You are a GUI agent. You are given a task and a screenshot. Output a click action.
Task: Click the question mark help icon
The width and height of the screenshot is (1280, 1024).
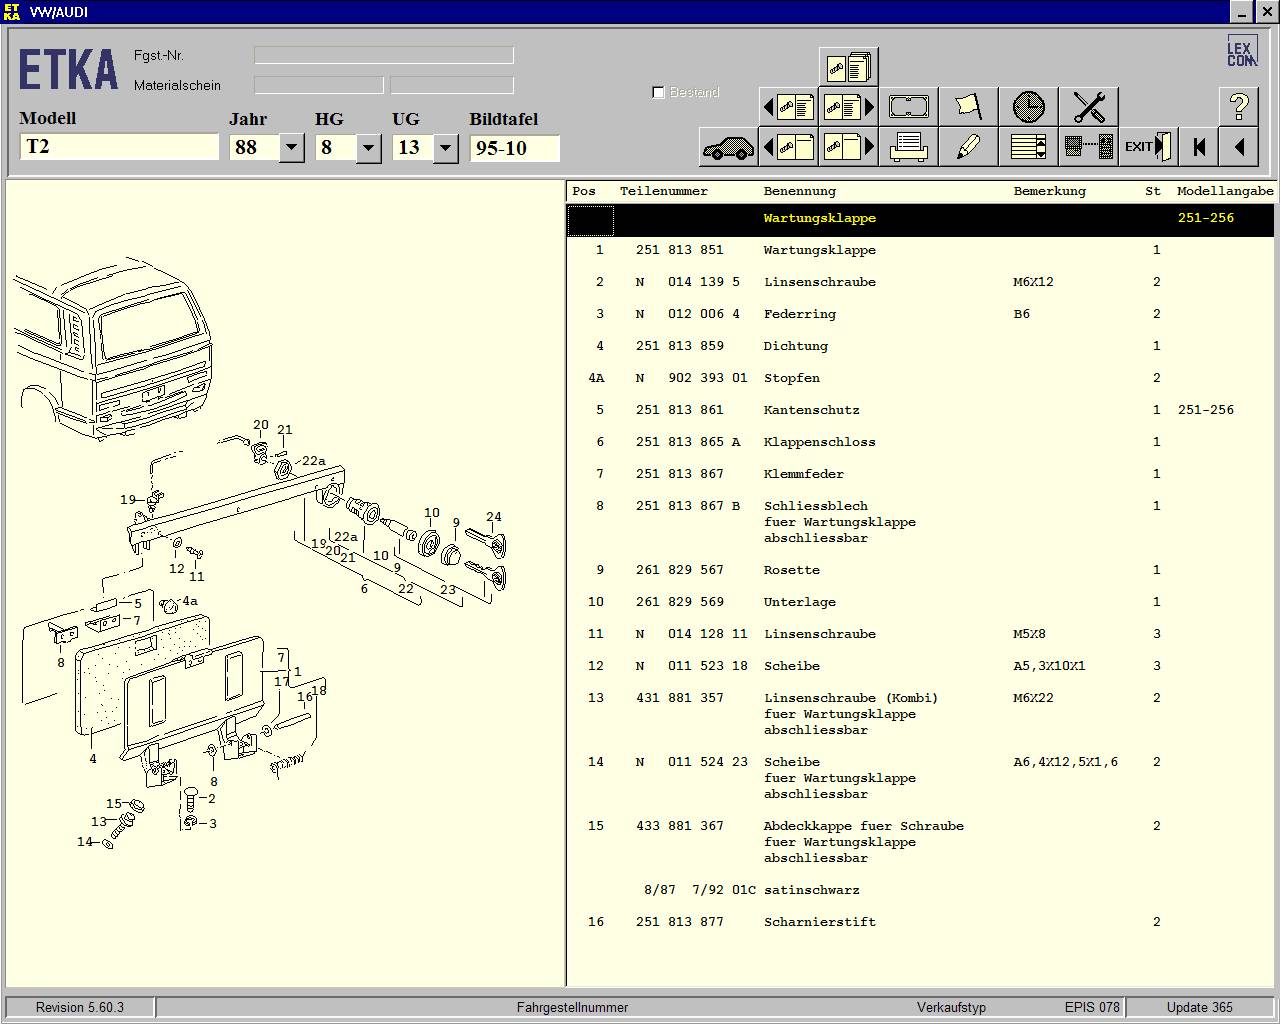click(1238, 107)
